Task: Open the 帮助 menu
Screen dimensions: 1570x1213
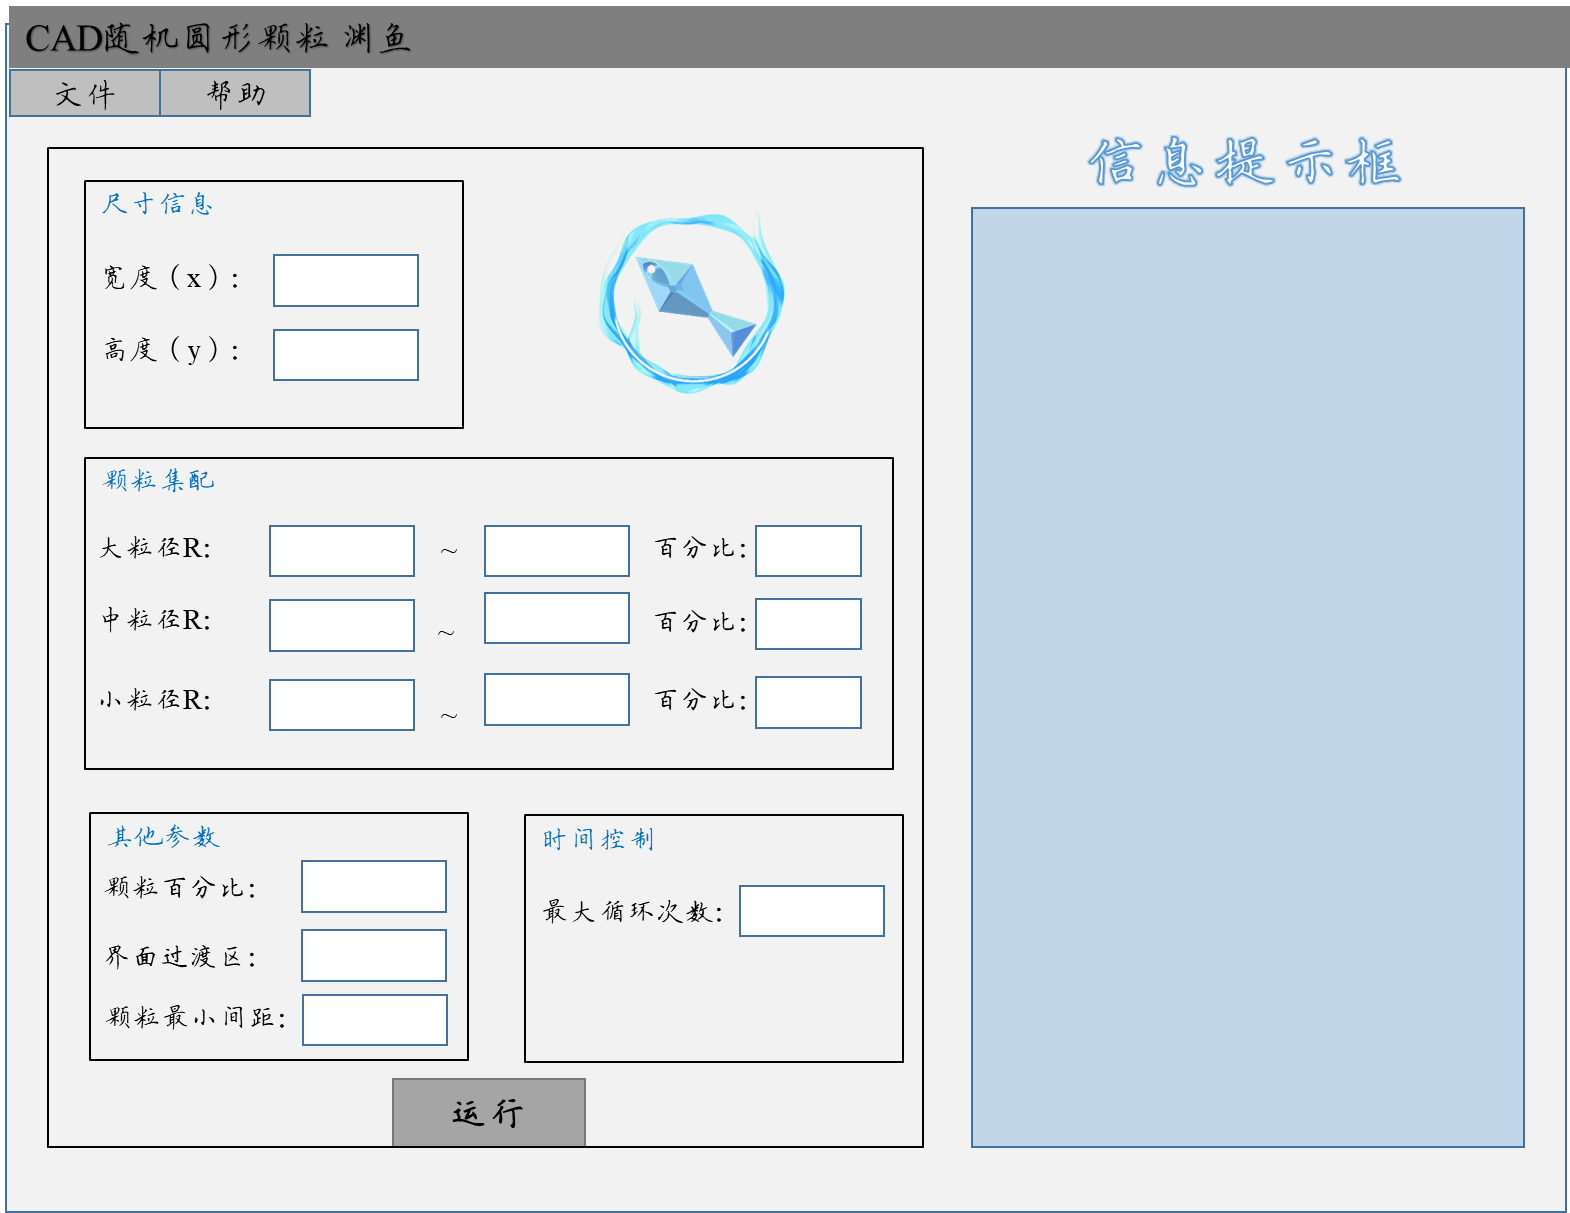Action: (x=236, y=94)
